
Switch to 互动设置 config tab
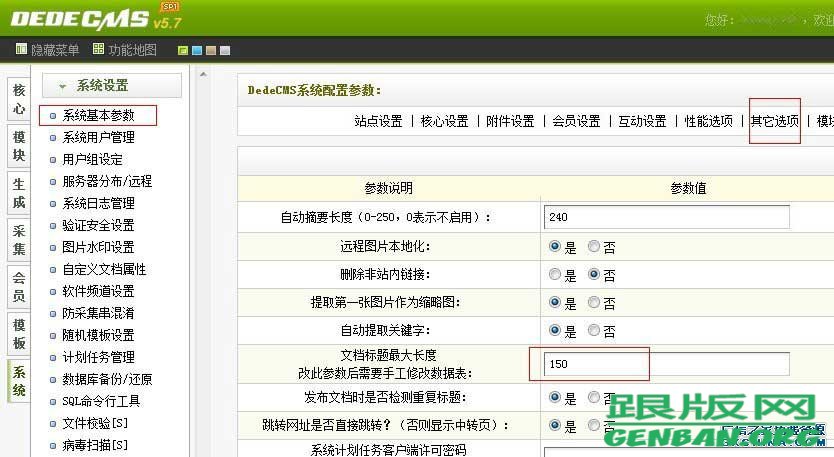point(642,121)
